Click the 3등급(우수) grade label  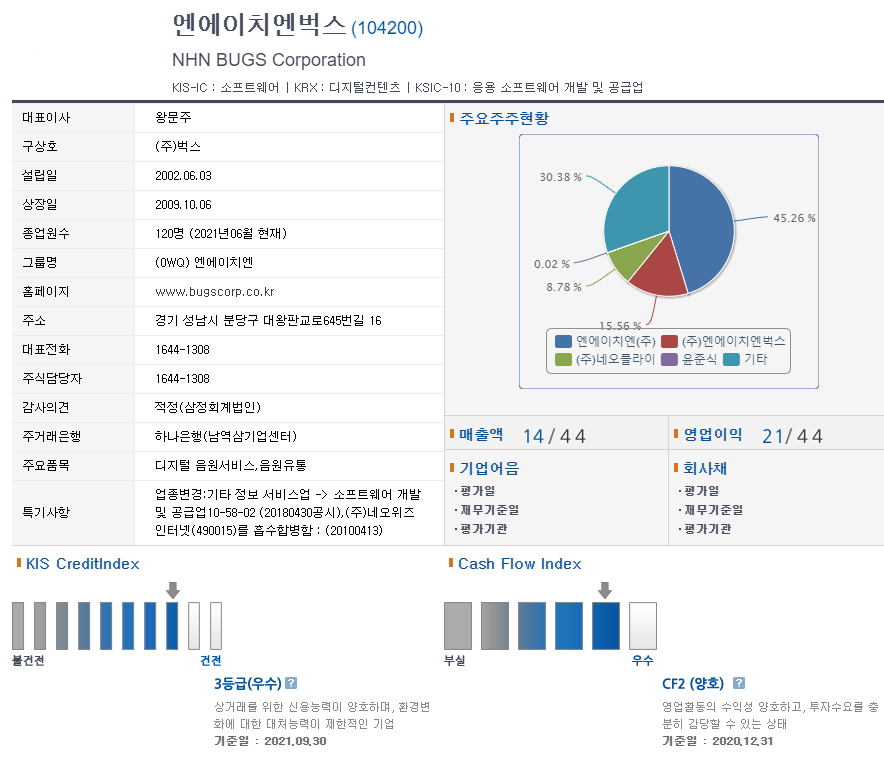[x=247, y=683]
